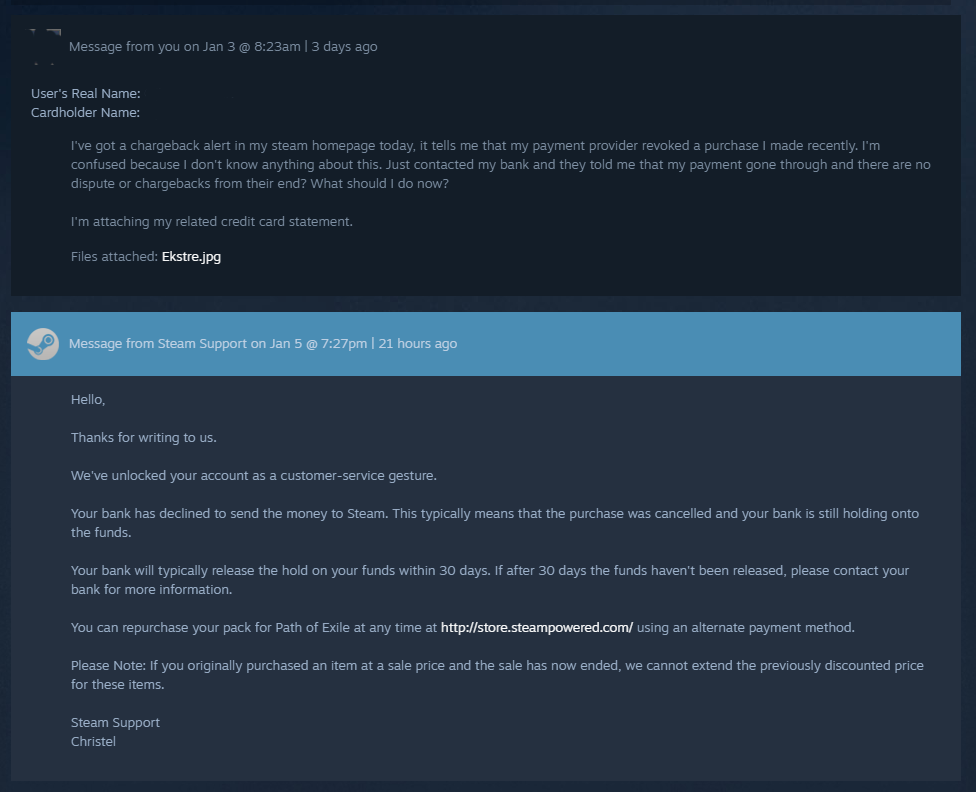The height and width of the screenshot is (792, 976).
Task: Click the blue Steam Support message header
Action: tap(486, 344)
